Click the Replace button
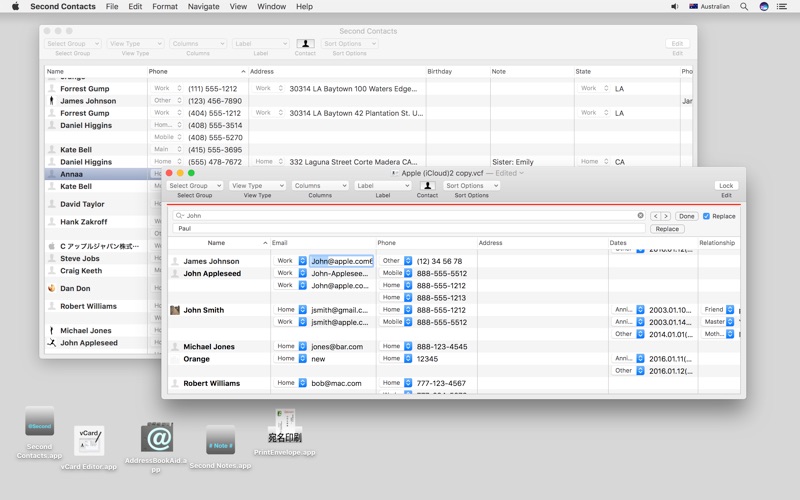This screenshot has height=500, width=800. (x=667, y=229)
